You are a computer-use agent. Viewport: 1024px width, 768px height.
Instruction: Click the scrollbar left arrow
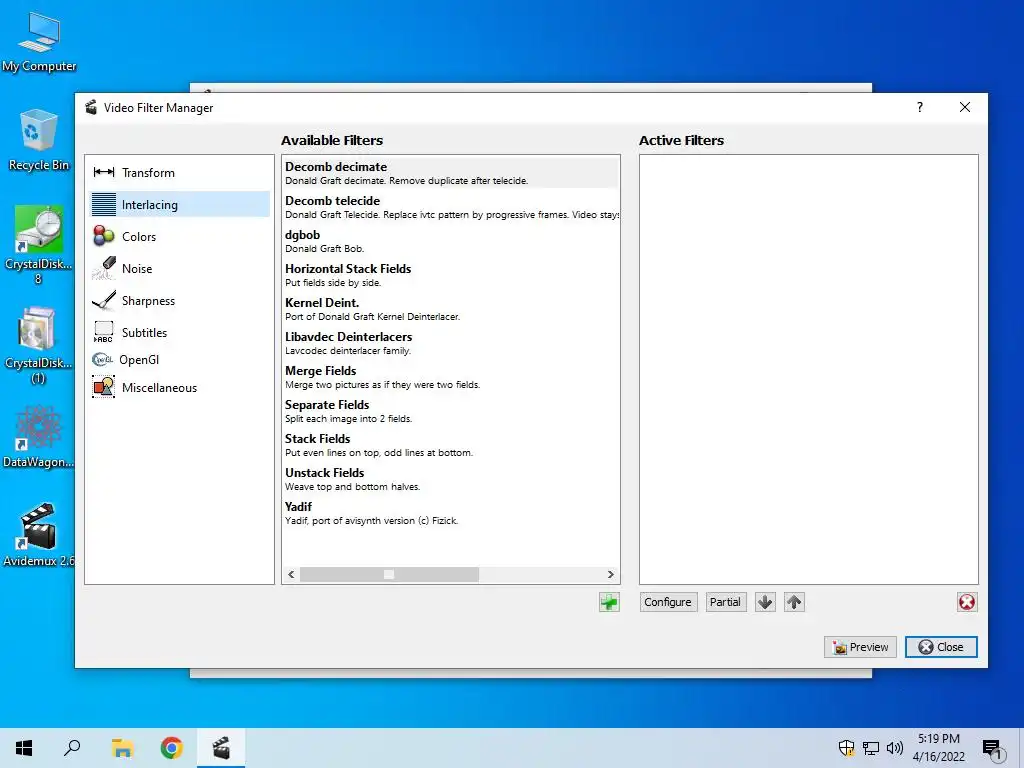click(x=291, y=574)
